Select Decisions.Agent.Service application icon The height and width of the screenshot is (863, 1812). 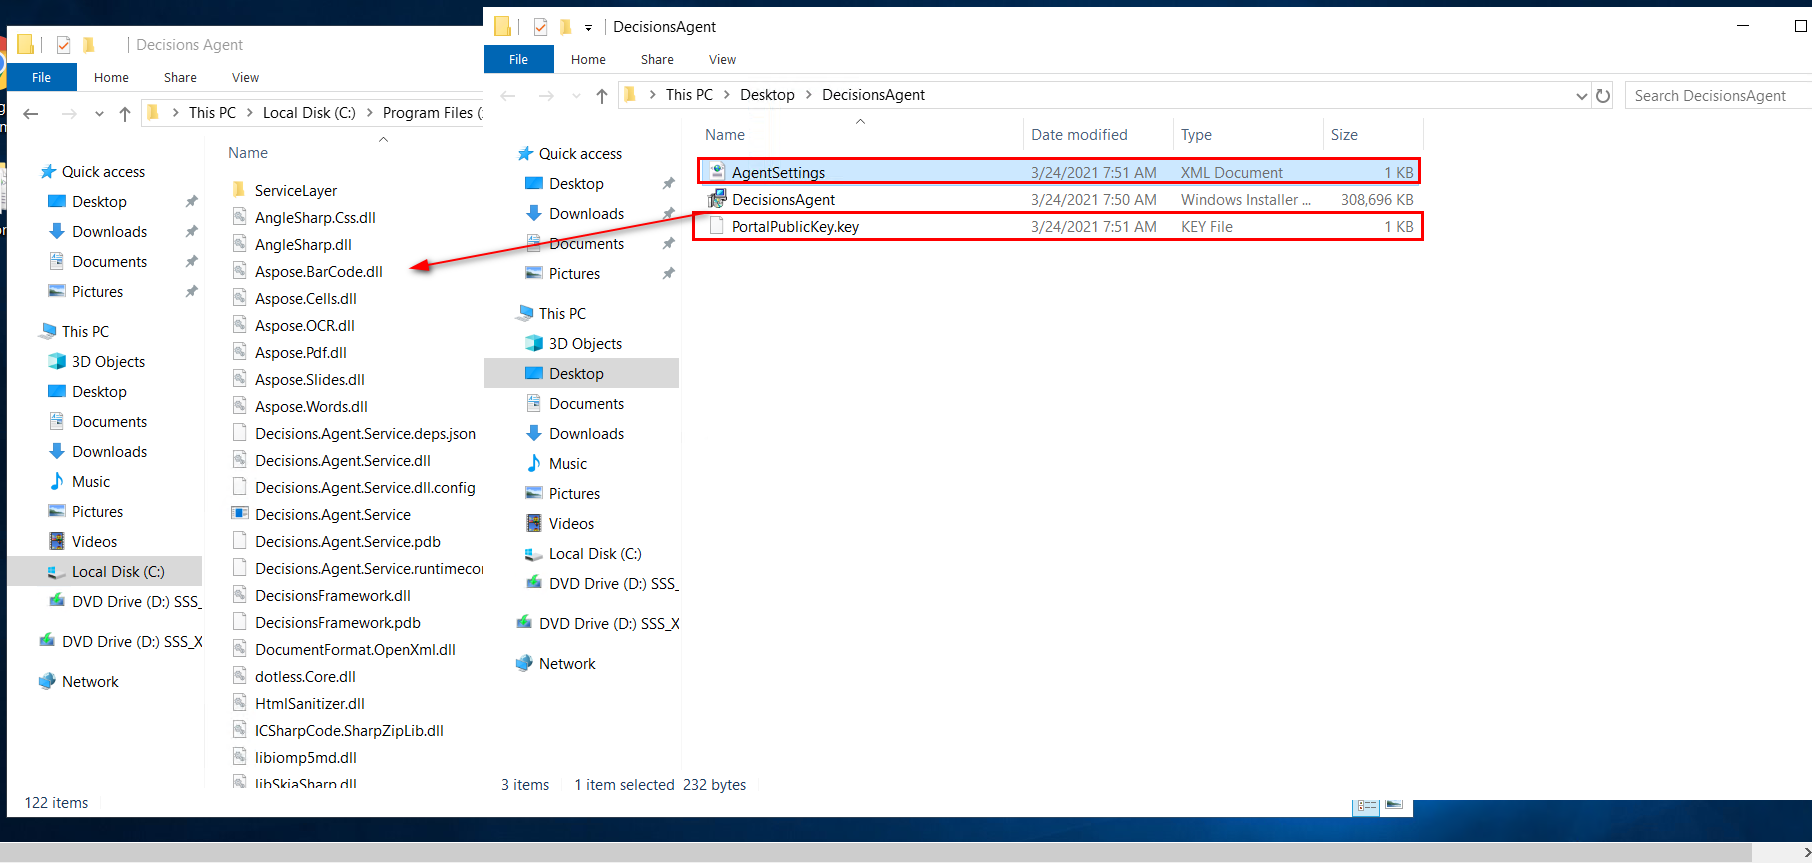coord(239,514)
